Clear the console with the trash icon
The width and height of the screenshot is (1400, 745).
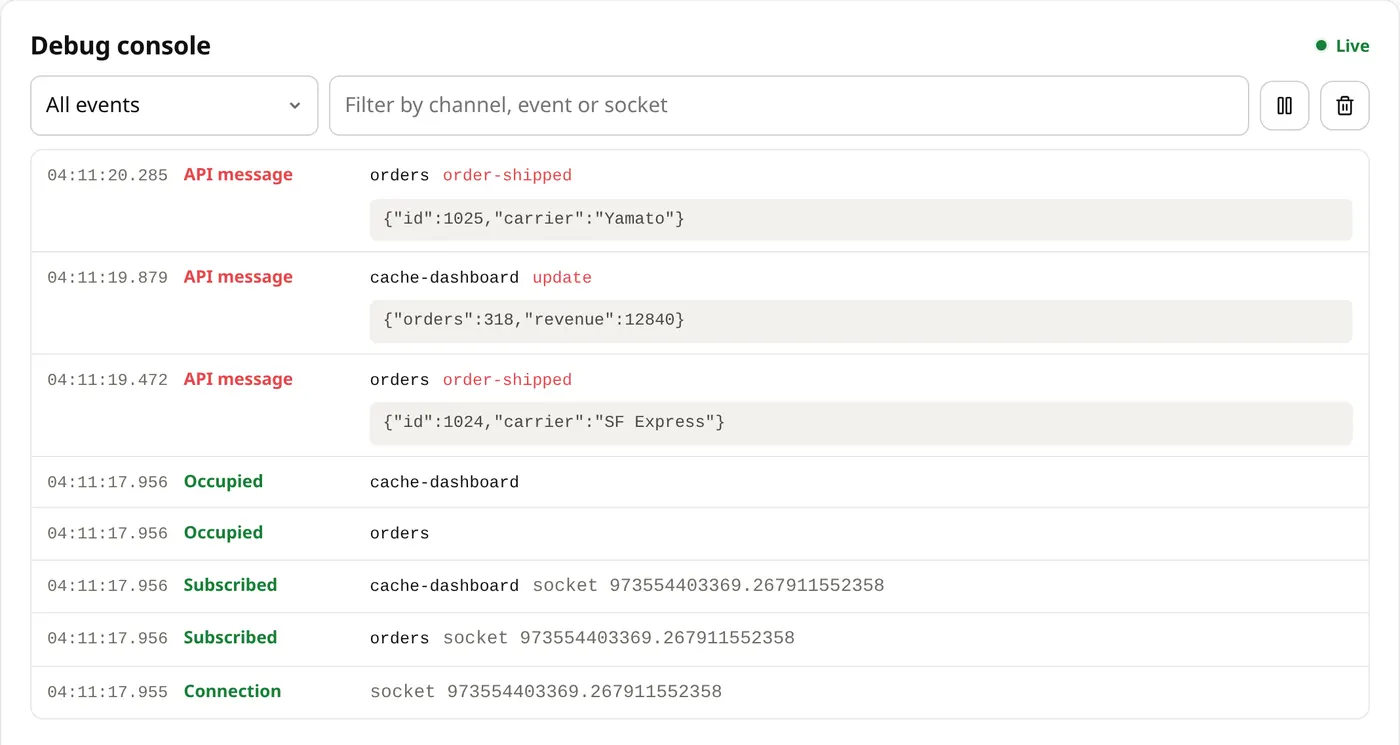click(1345, 105)
